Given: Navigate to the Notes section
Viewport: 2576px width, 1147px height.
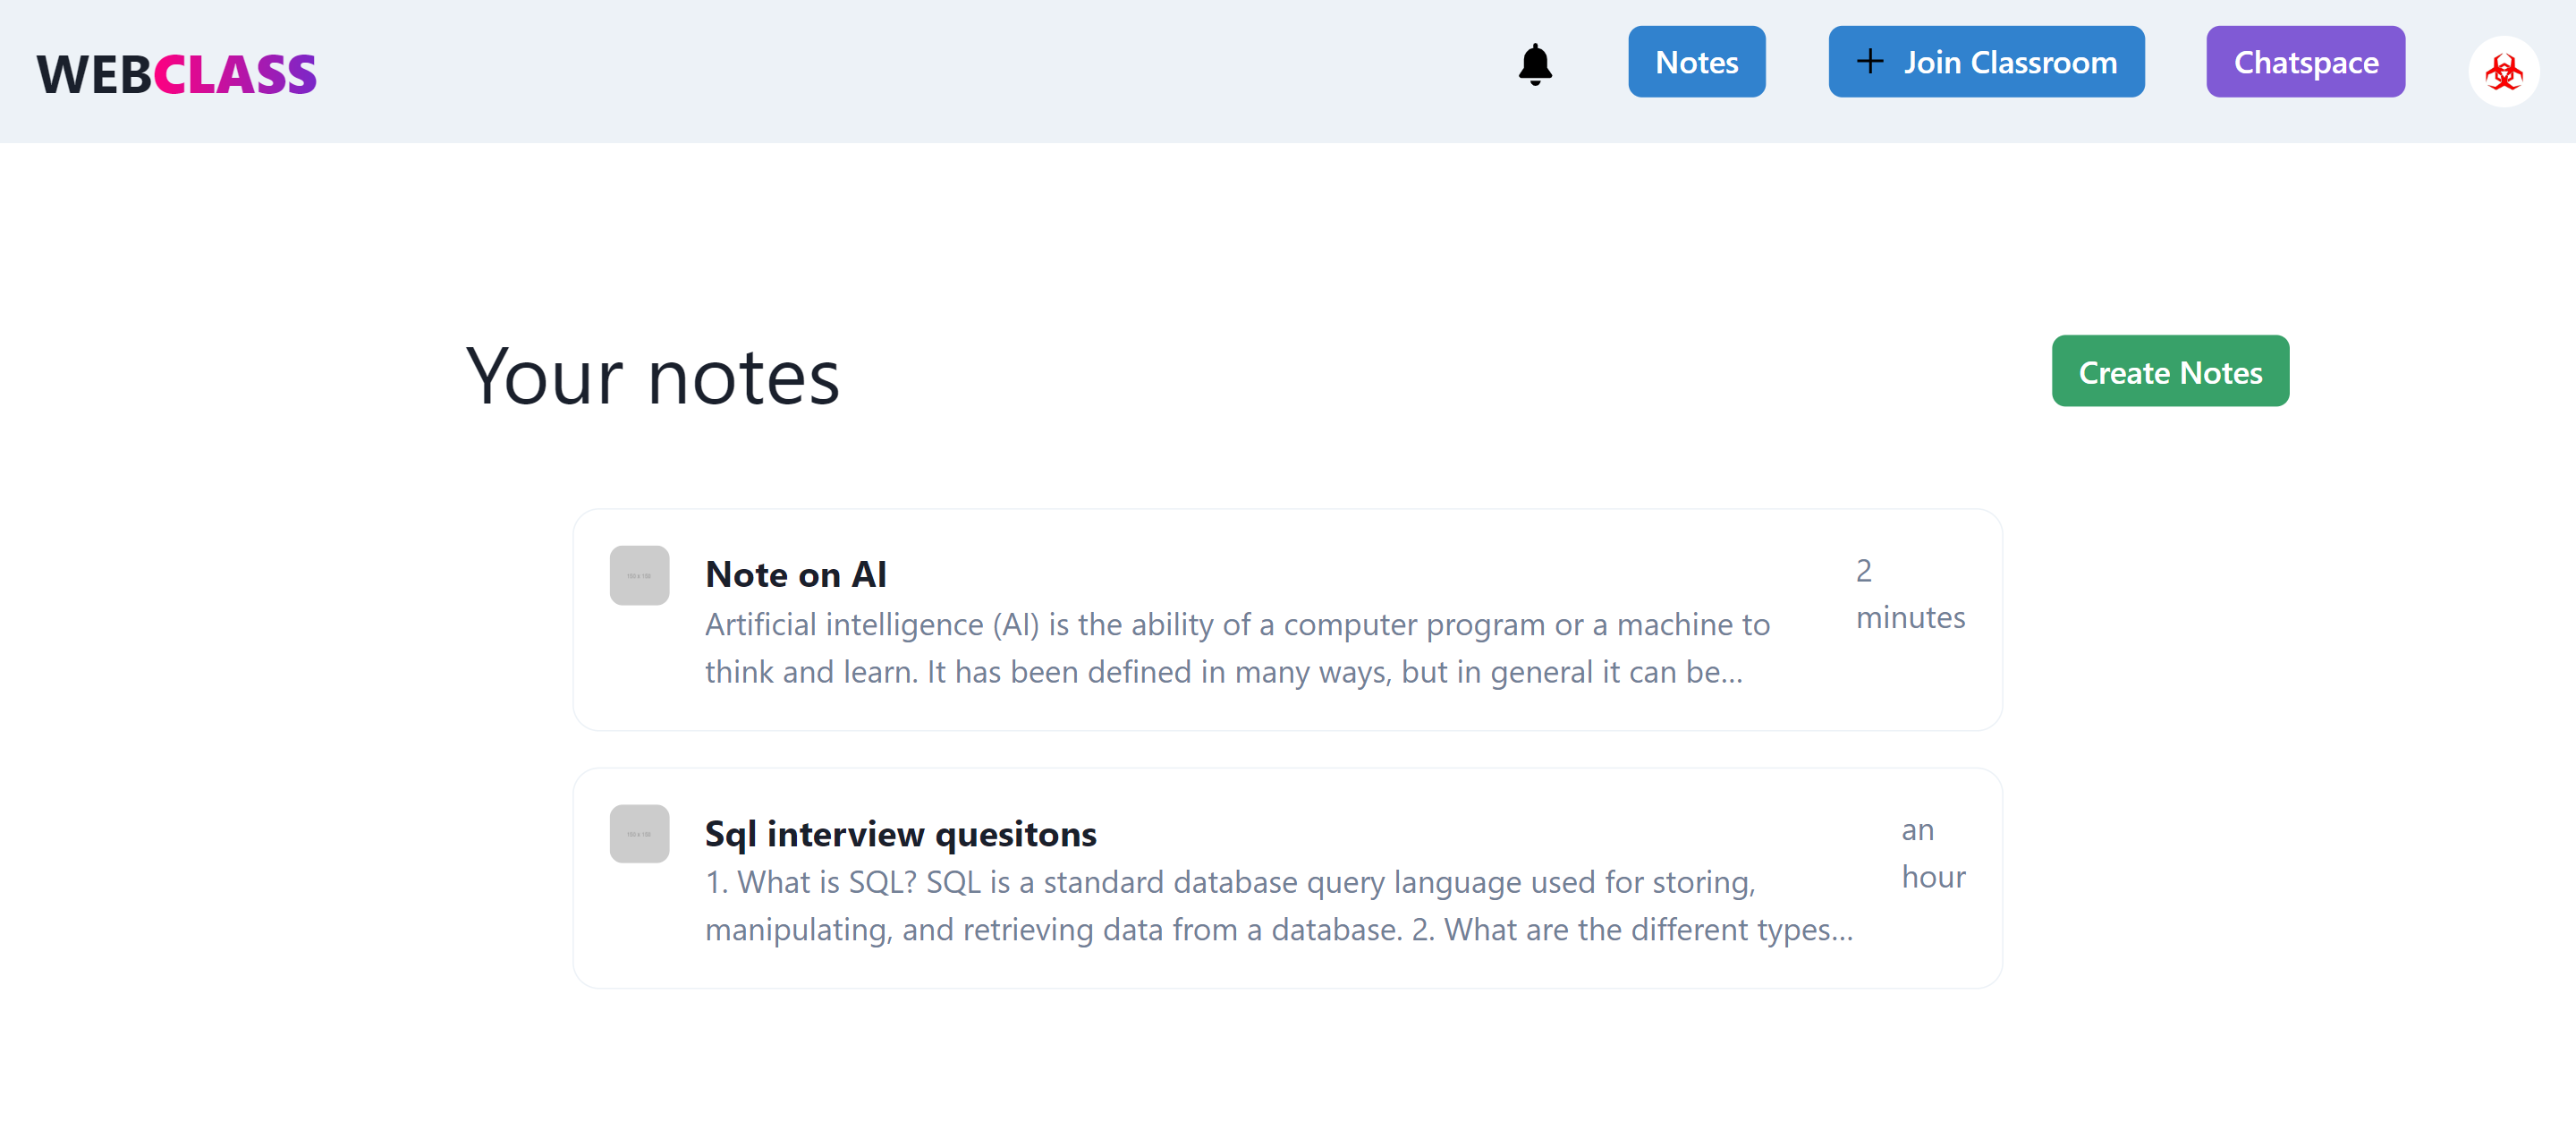Looking at the screenshot, I should coord(1696,61).
